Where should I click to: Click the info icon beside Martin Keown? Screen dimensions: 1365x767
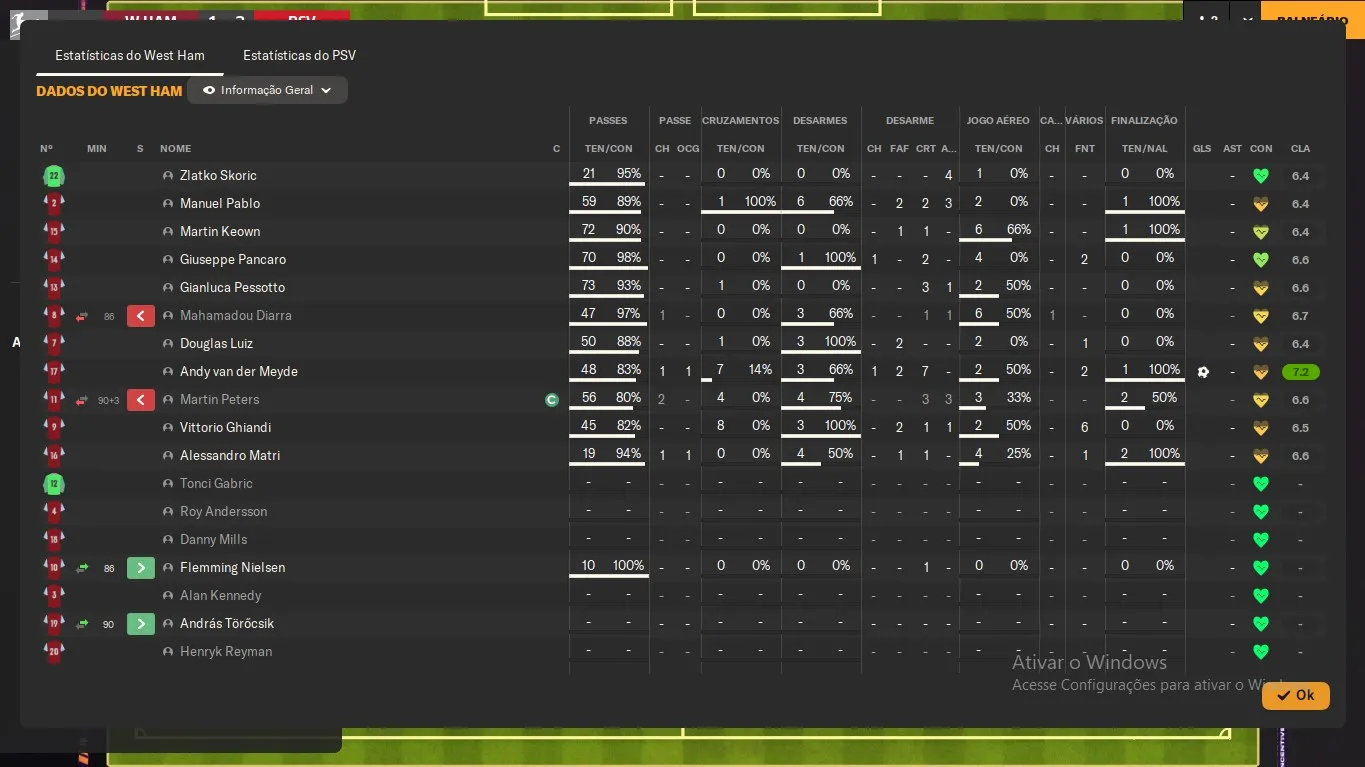pos(168,232)
